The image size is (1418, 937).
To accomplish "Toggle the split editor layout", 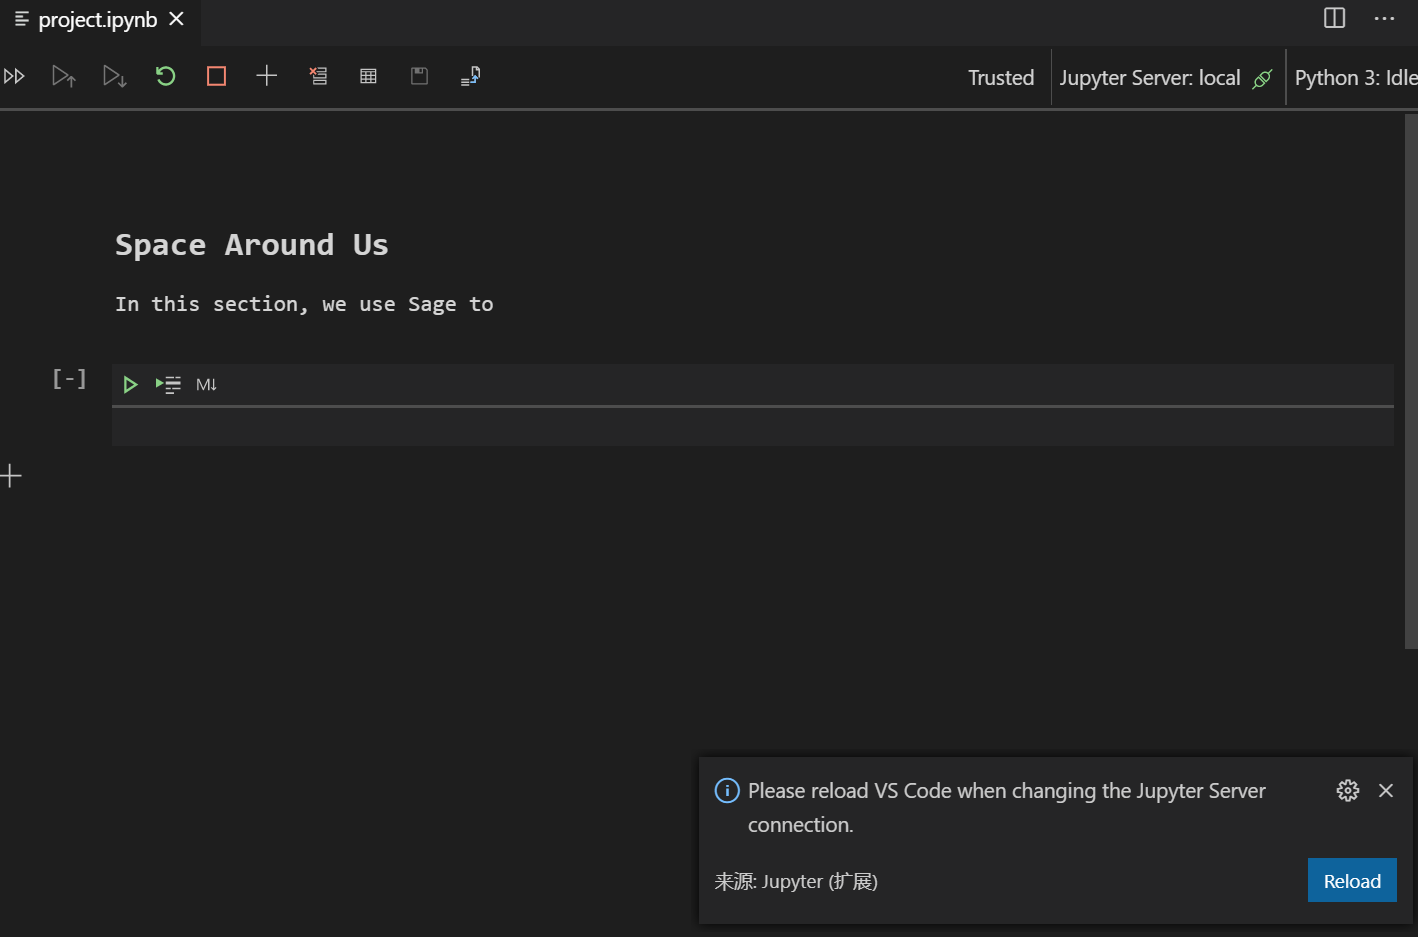I will (x=1334, y=18).
